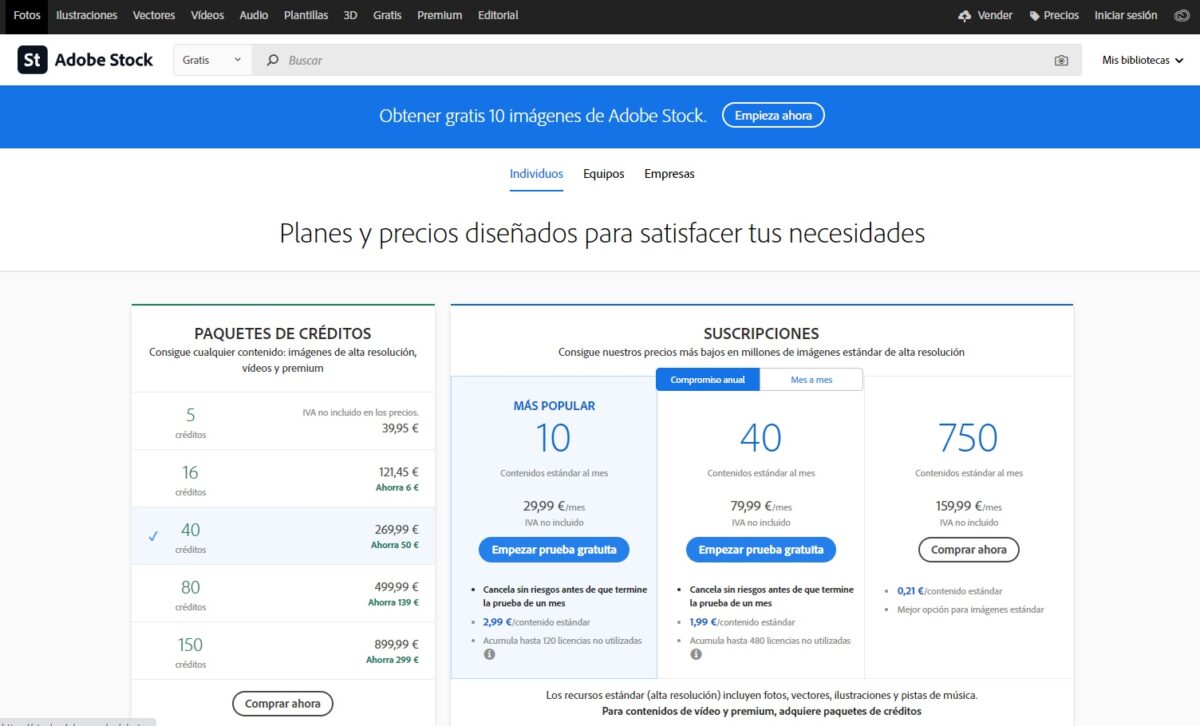
Task: Click the checkmark on 40 créditos row
Action: point(153,536)
